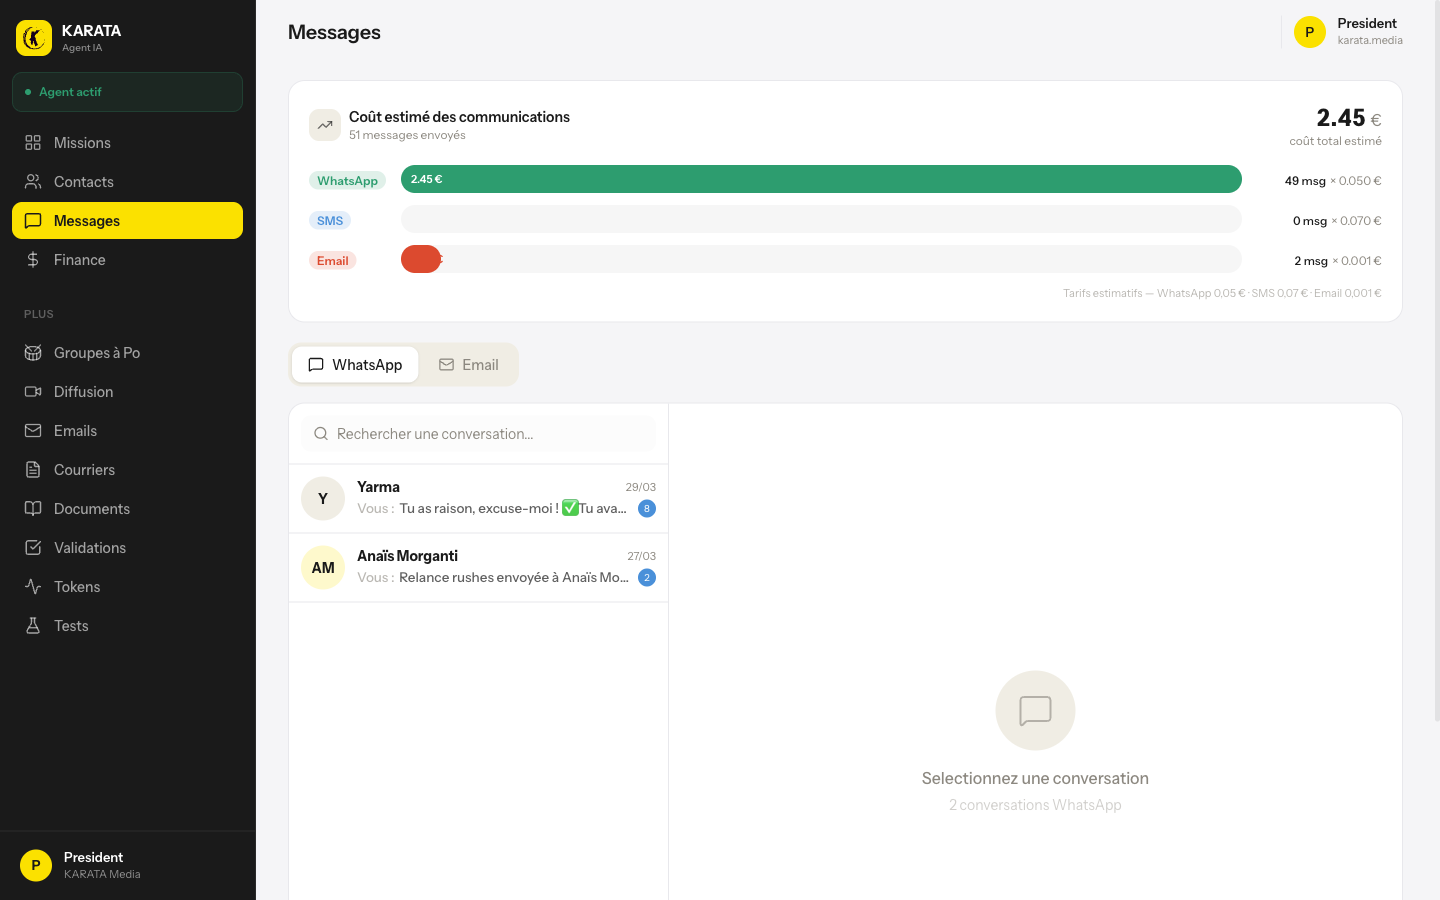
Task: Click the 'Tarifs estimatifs' footnote
Action: point(1222,293)
